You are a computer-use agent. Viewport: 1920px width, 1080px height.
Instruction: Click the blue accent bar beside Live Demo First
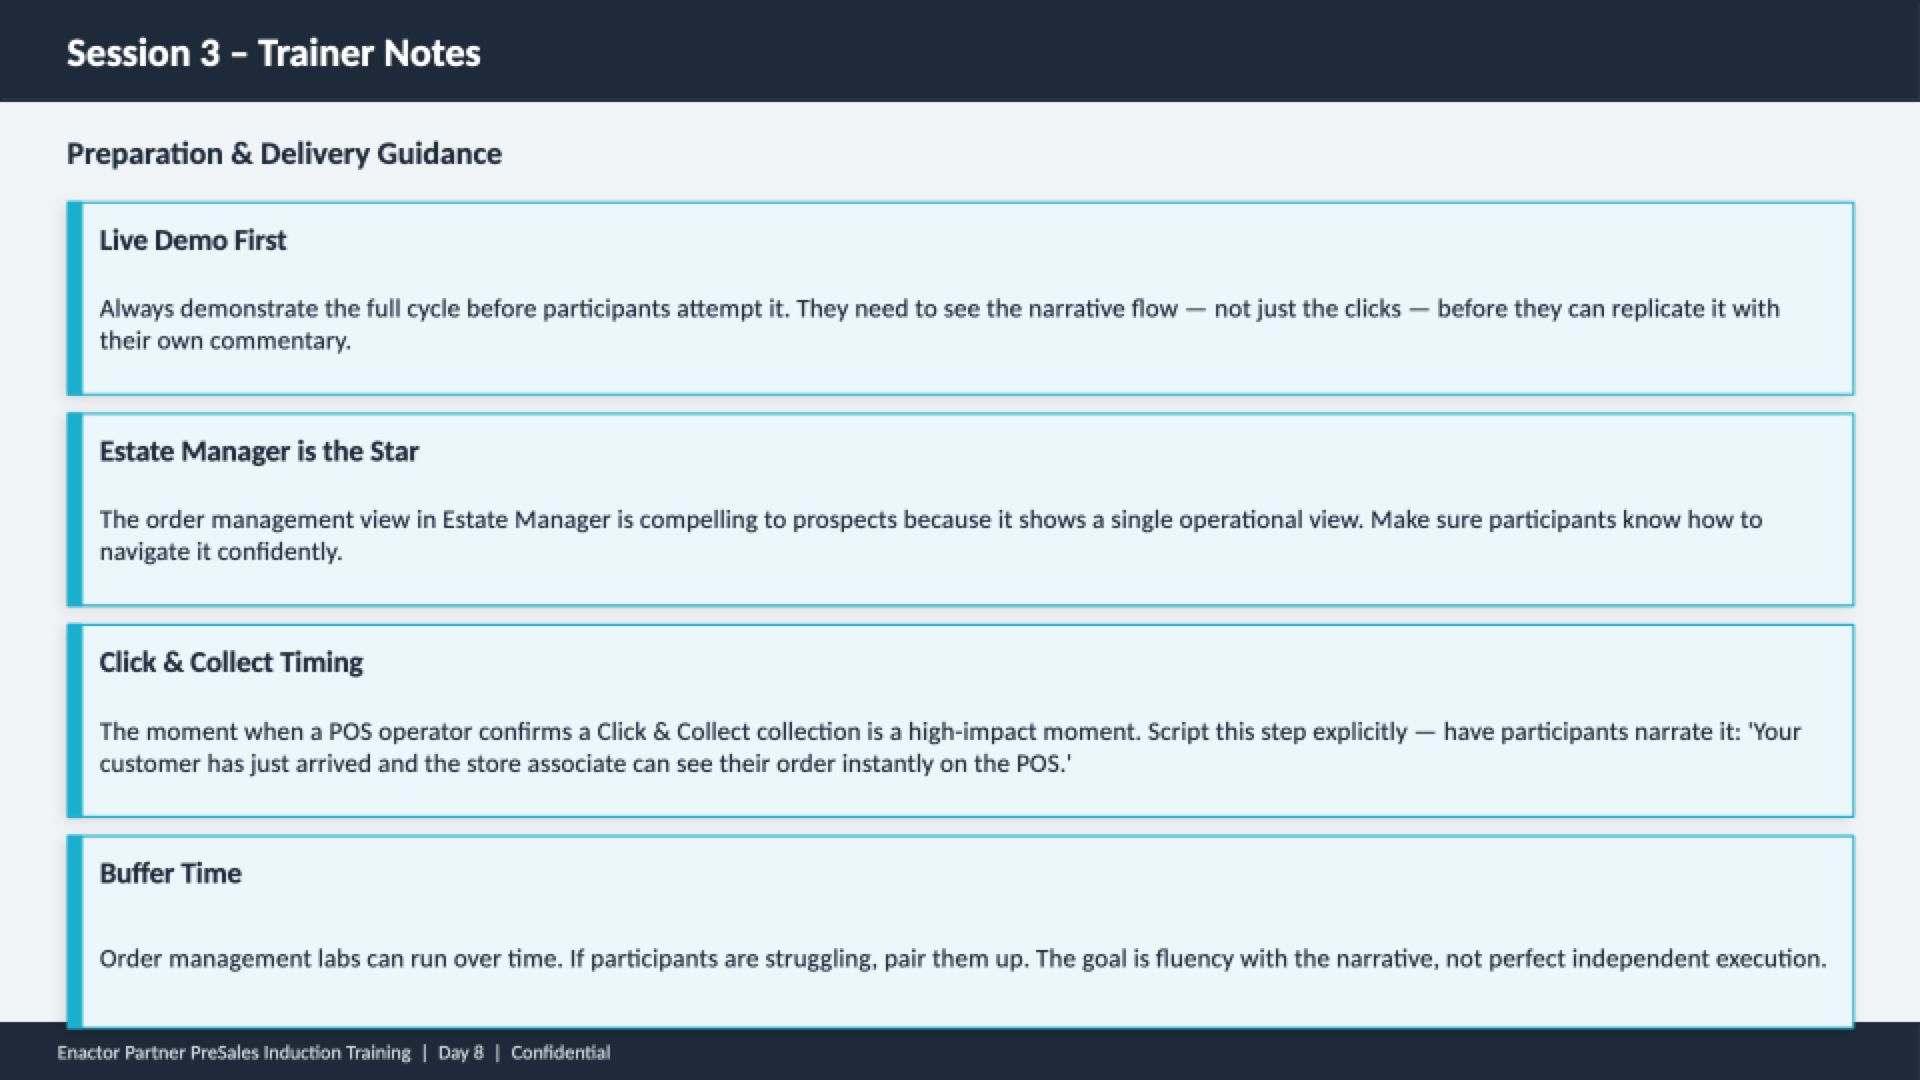(74, 298)
